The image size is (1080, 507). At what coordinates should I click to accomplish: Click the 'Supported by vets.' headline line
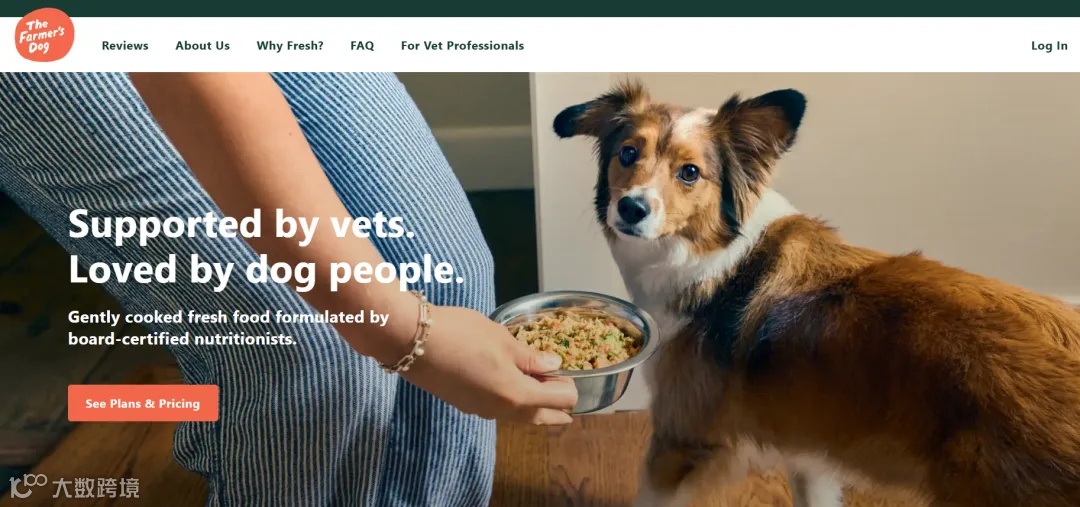pos(242,225)
